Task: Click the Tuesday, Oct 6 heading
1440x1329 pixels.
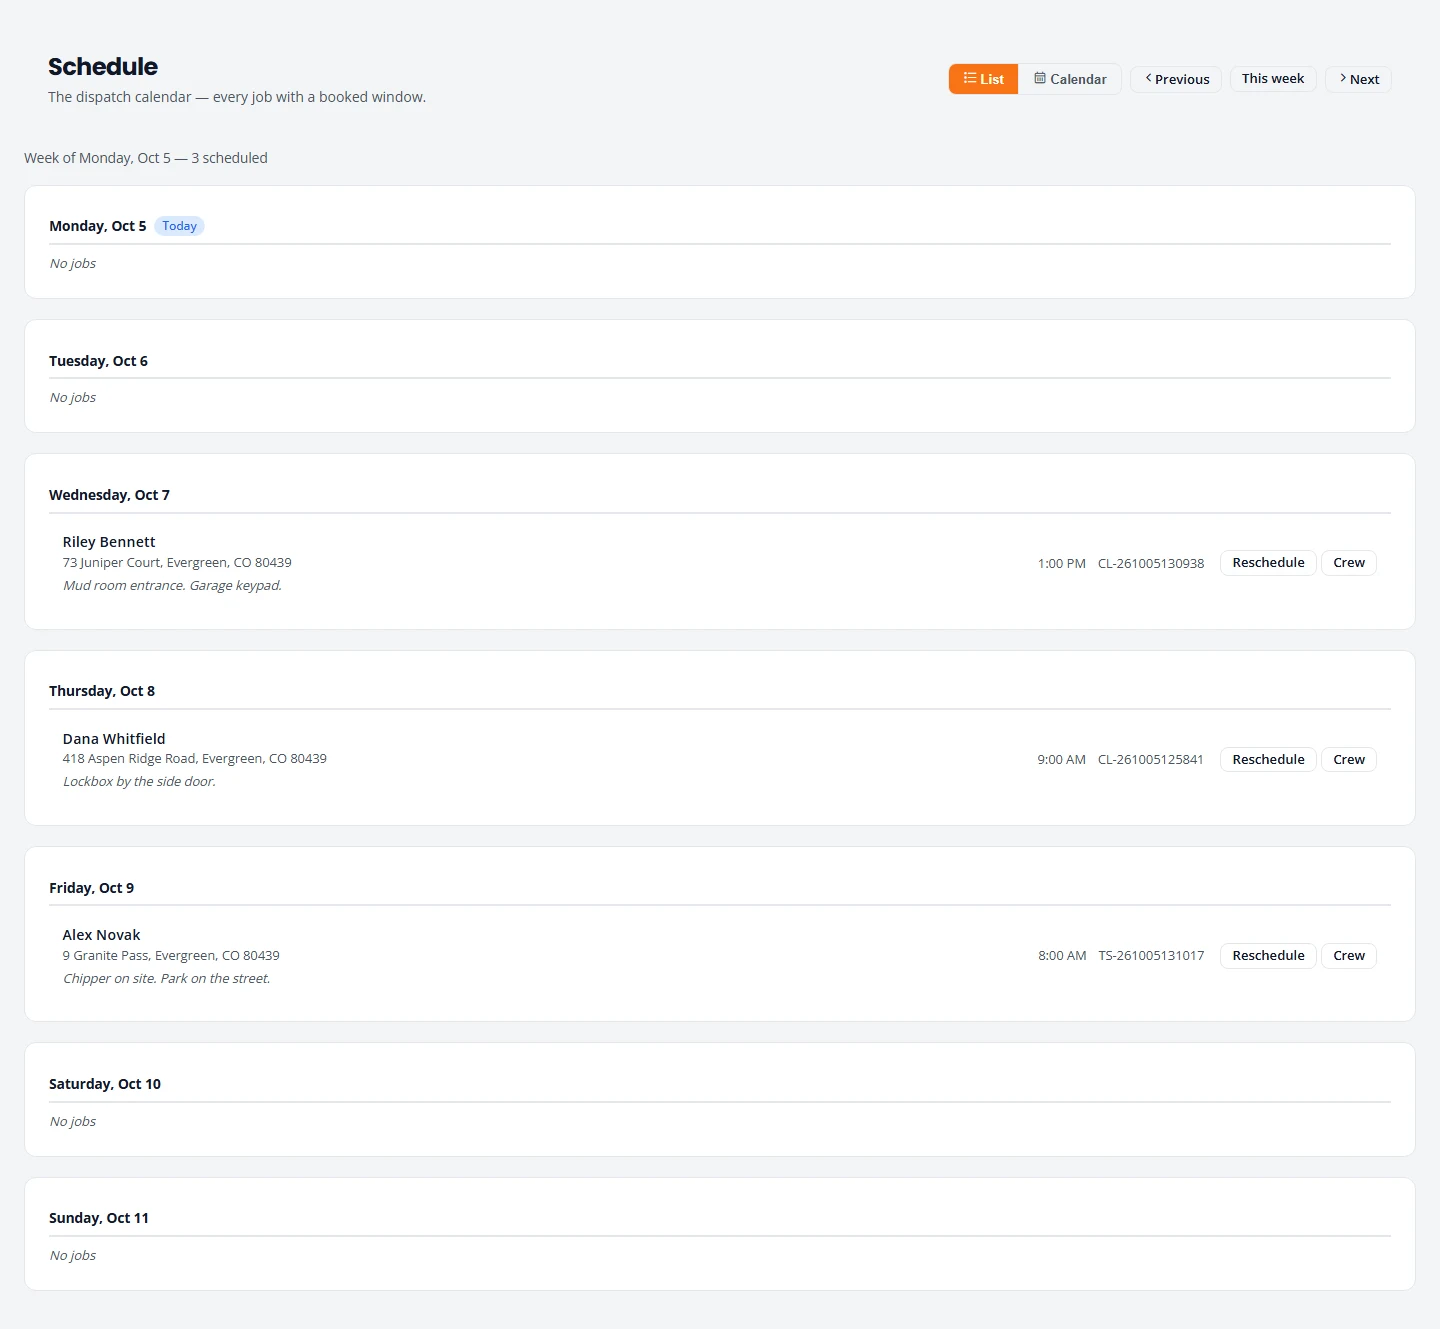Action: click(98, 361)
